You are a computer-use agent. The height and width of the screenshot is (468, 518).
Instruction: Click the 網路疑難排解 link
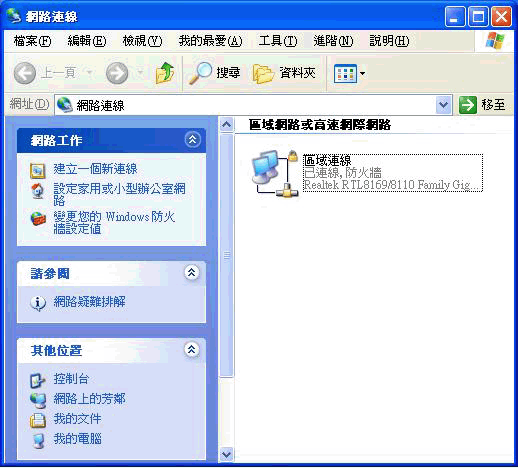[x=89, y=302]
